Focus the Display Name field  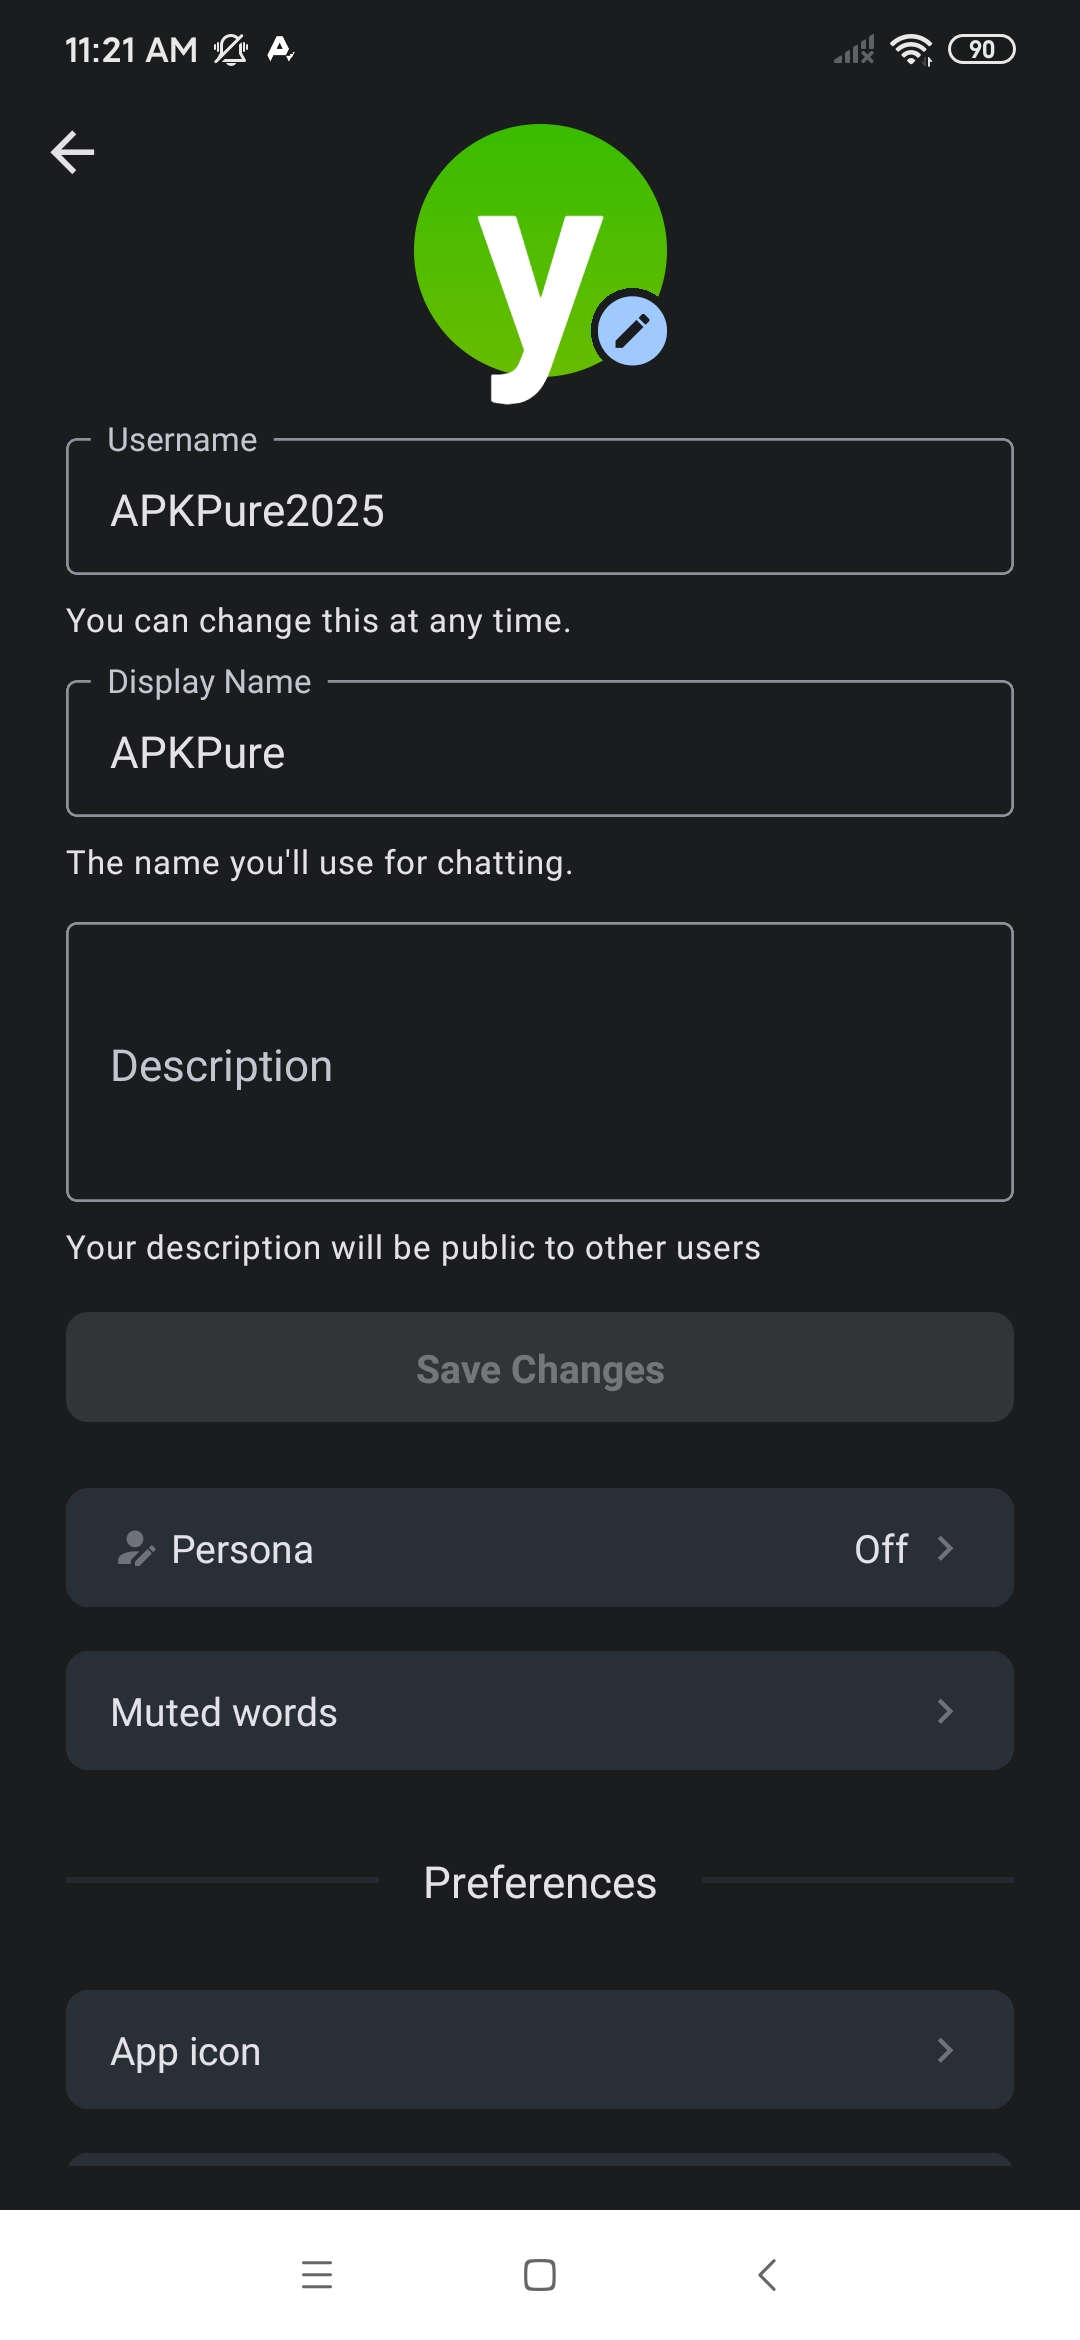[540, 749]
